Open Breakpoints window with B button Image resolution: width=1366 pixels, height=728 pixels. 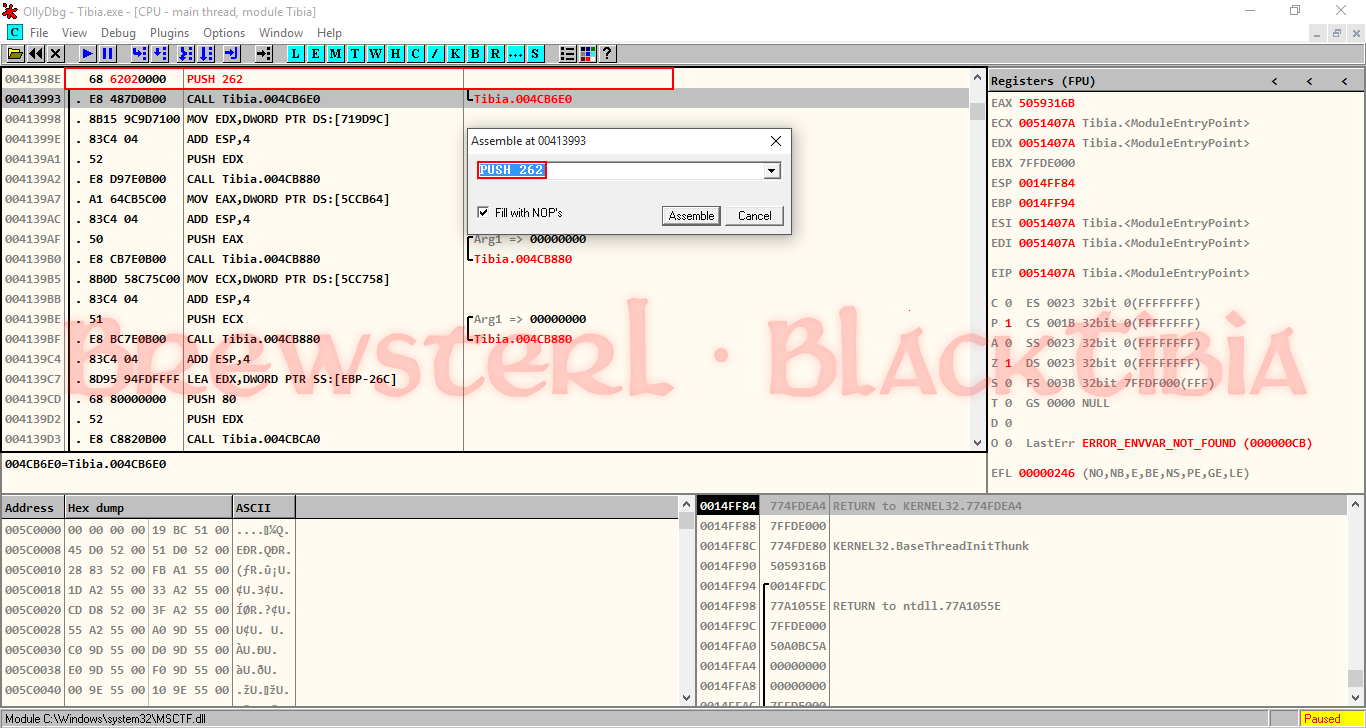pyautogui.click(x=476, y=54)
